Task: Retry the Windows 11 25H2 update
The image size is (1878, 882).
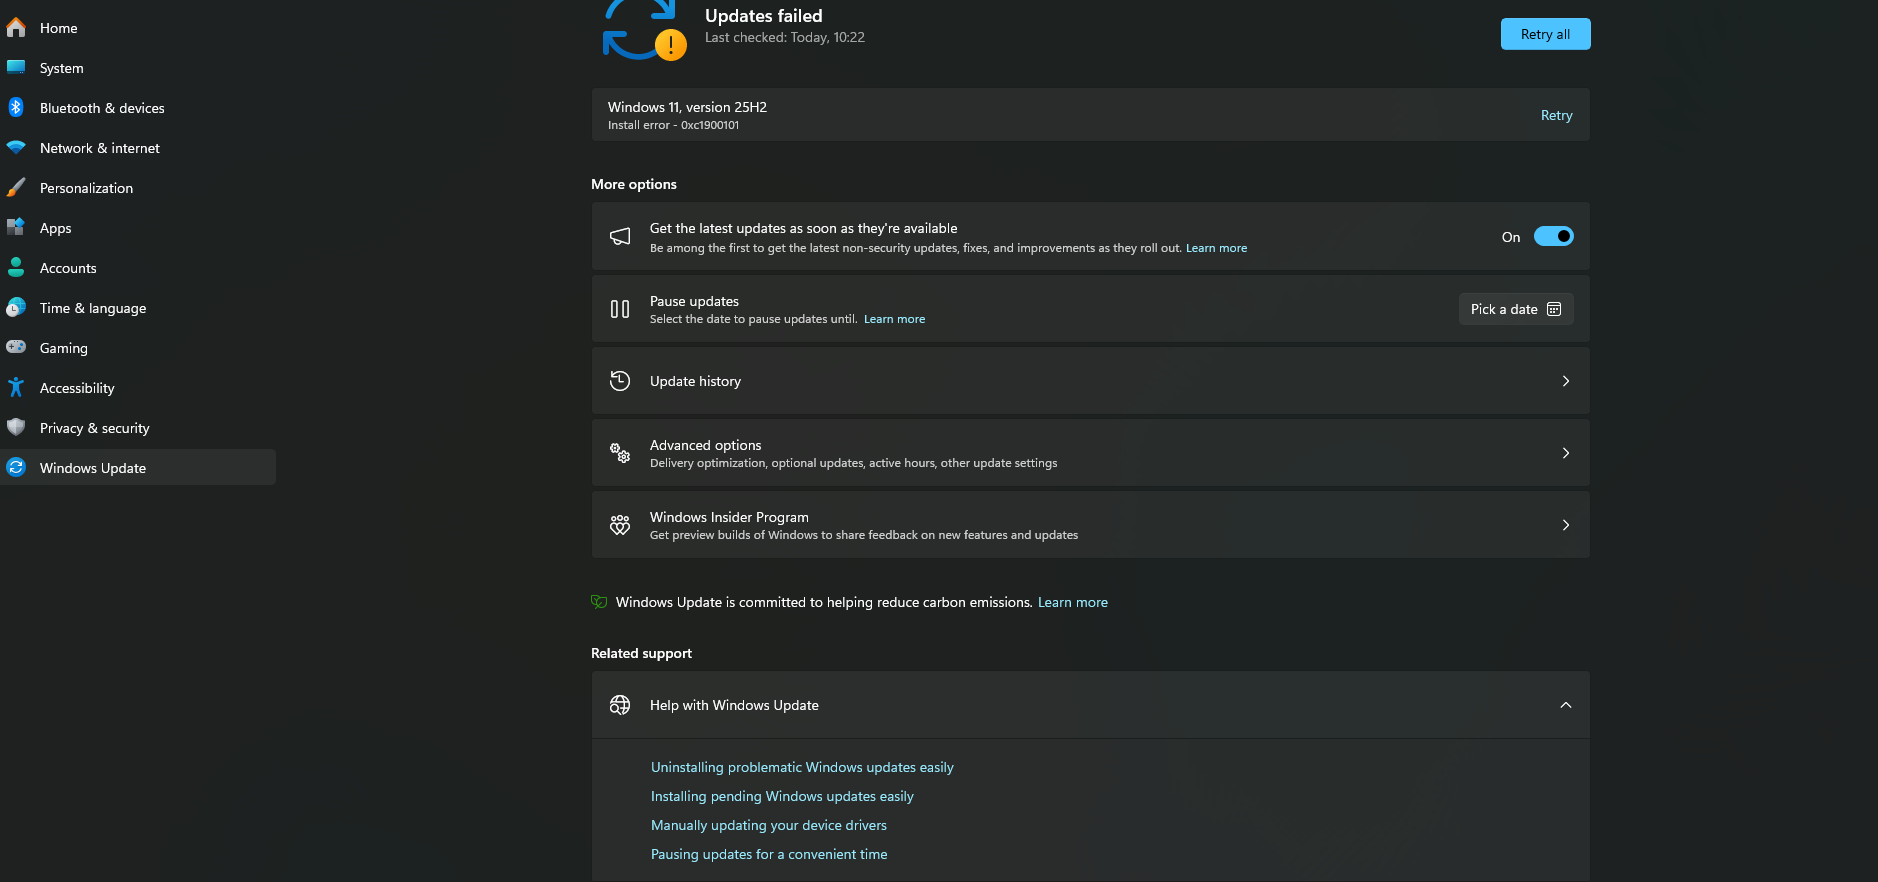Action: 1556,115
